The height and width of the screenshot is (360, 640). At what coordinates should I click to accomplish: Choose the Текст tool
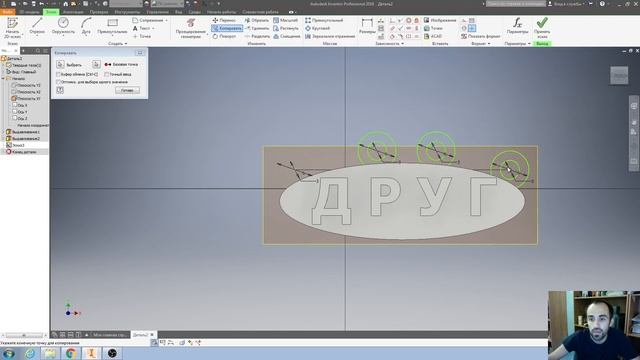point(142,28)
